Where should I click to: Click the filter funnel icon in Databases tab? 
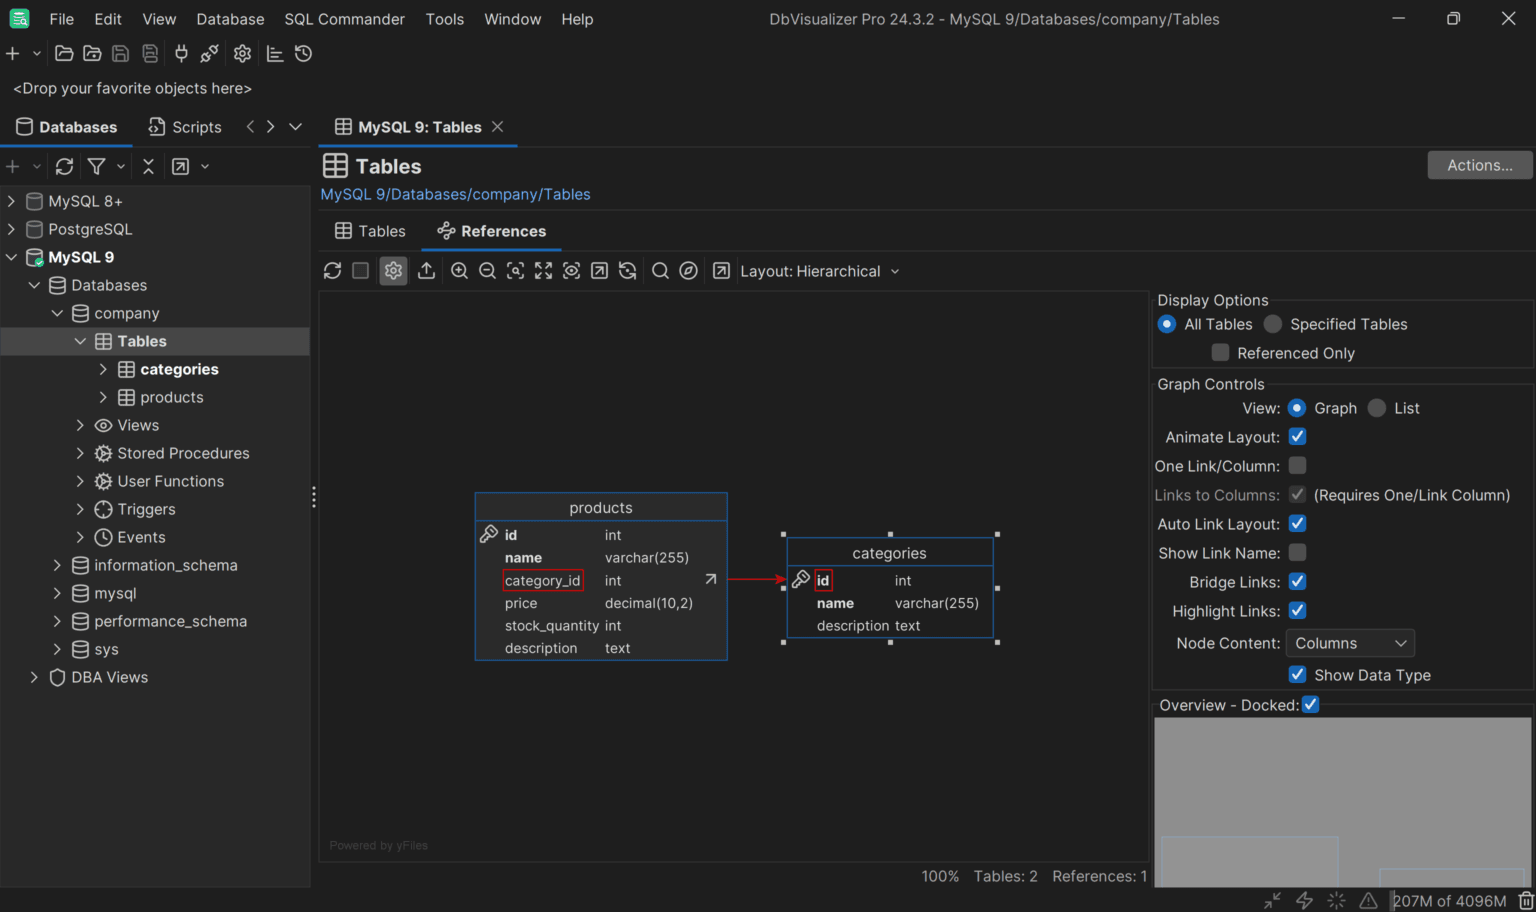(x=97, y=166)
